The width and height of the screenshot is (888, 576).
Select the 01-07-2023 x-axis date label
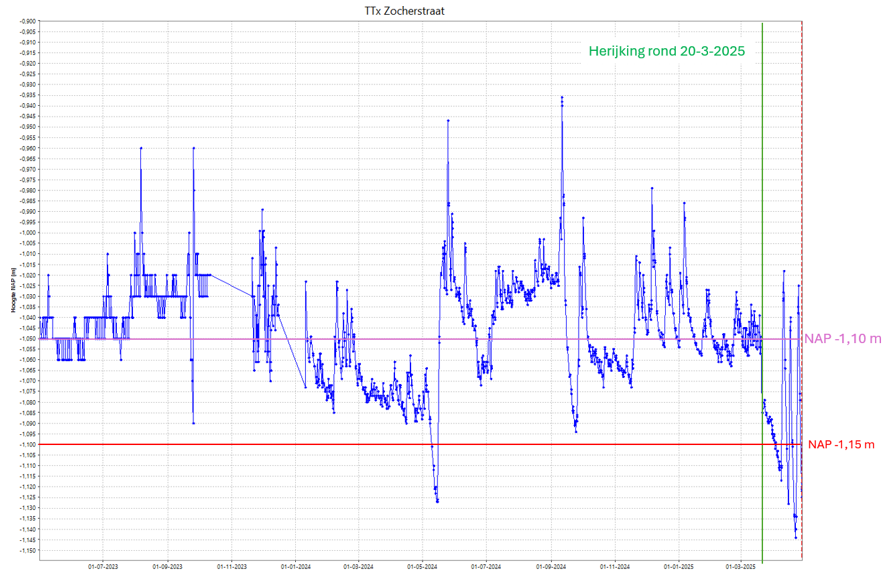103,567
